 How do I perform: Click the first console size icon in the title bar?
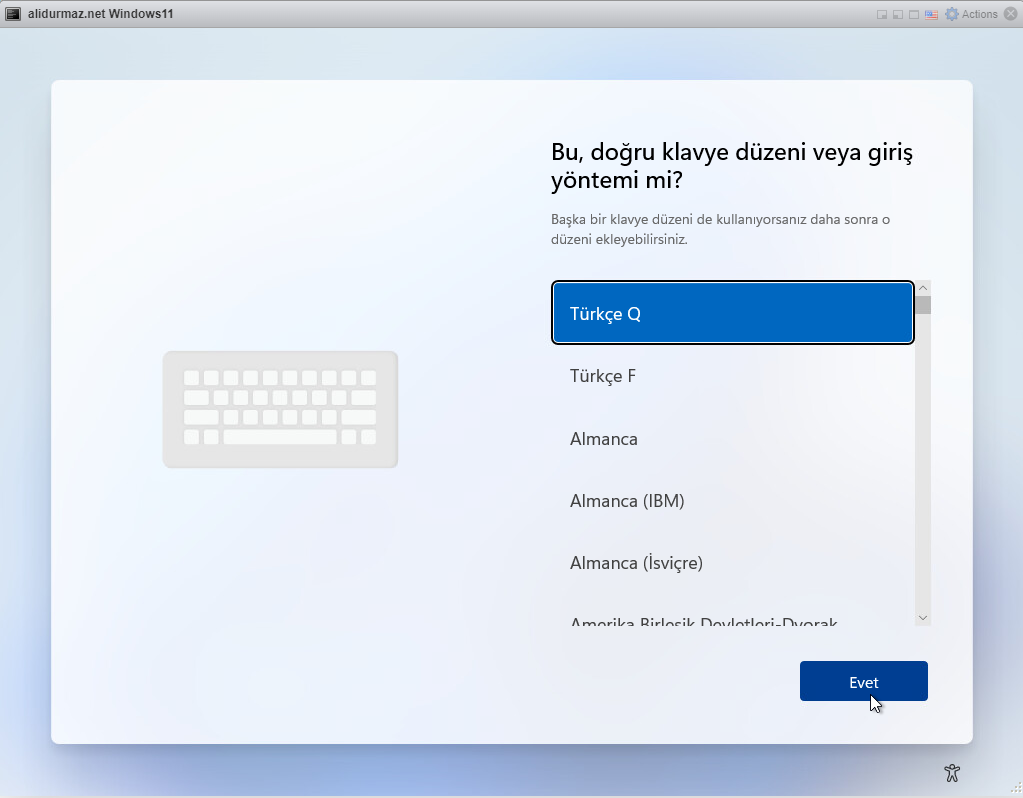point(882,14)
